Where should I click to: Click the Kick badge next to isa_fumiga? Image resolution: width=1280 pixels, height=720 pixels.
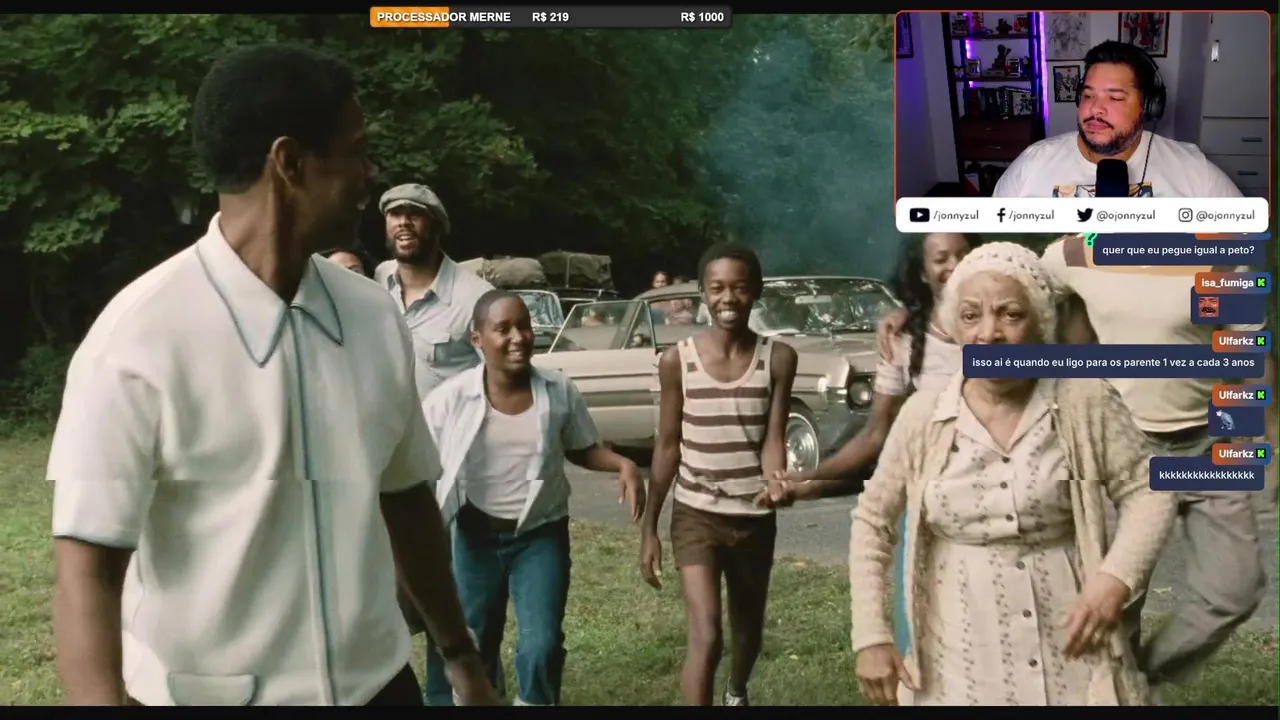1261,283
